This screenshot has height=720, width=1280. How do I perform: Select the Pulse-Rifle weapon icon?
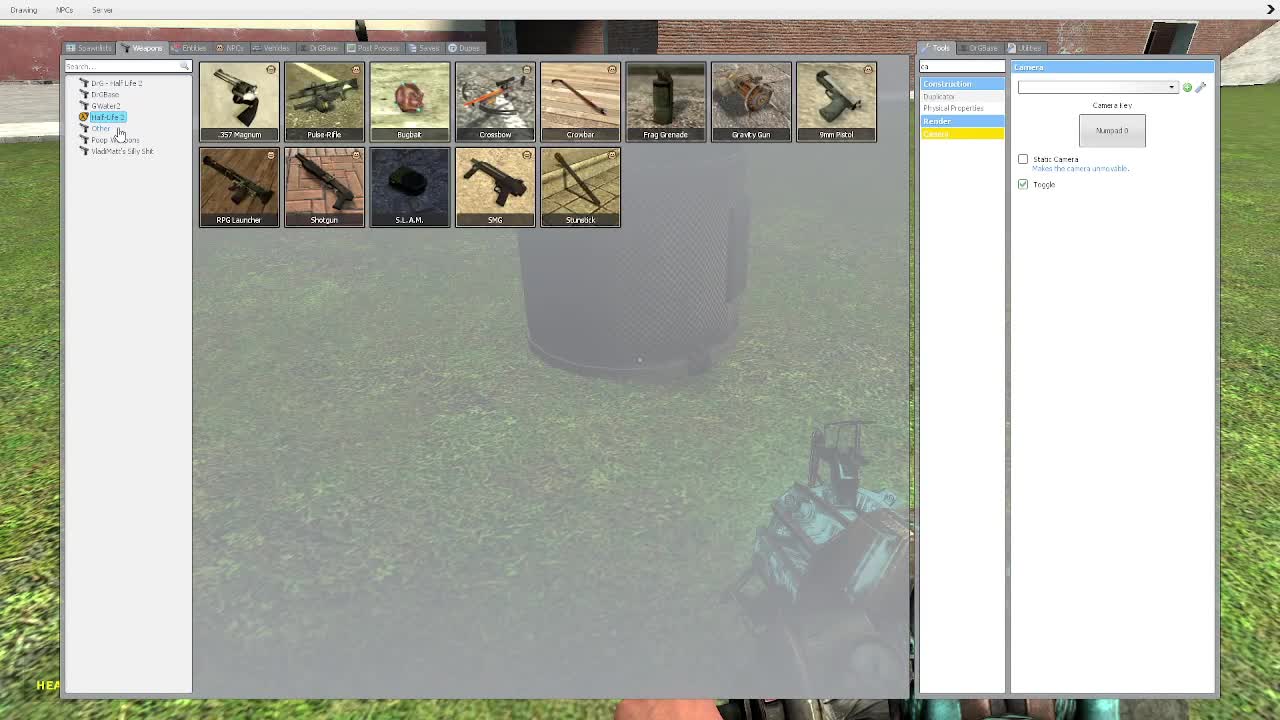click(x=324, y=101)
